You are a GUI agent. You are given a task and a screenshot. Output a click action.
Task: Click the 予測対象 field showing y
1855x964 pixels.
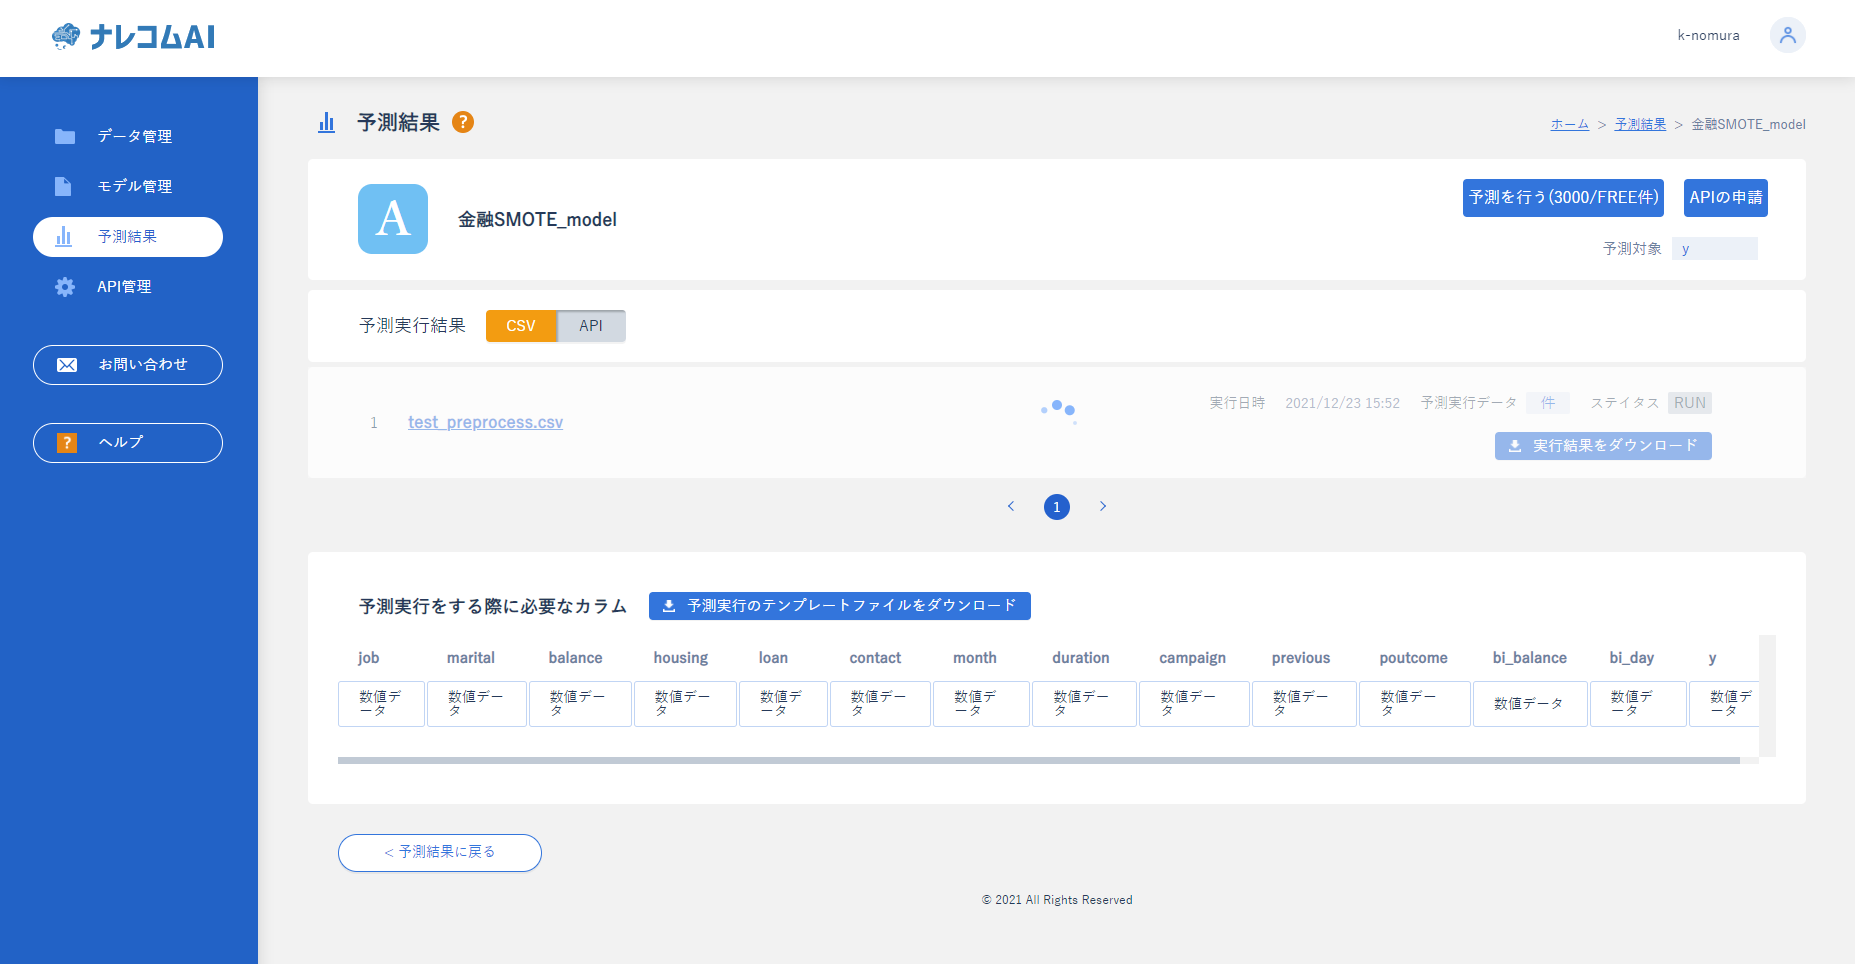tap(1714, 249)
